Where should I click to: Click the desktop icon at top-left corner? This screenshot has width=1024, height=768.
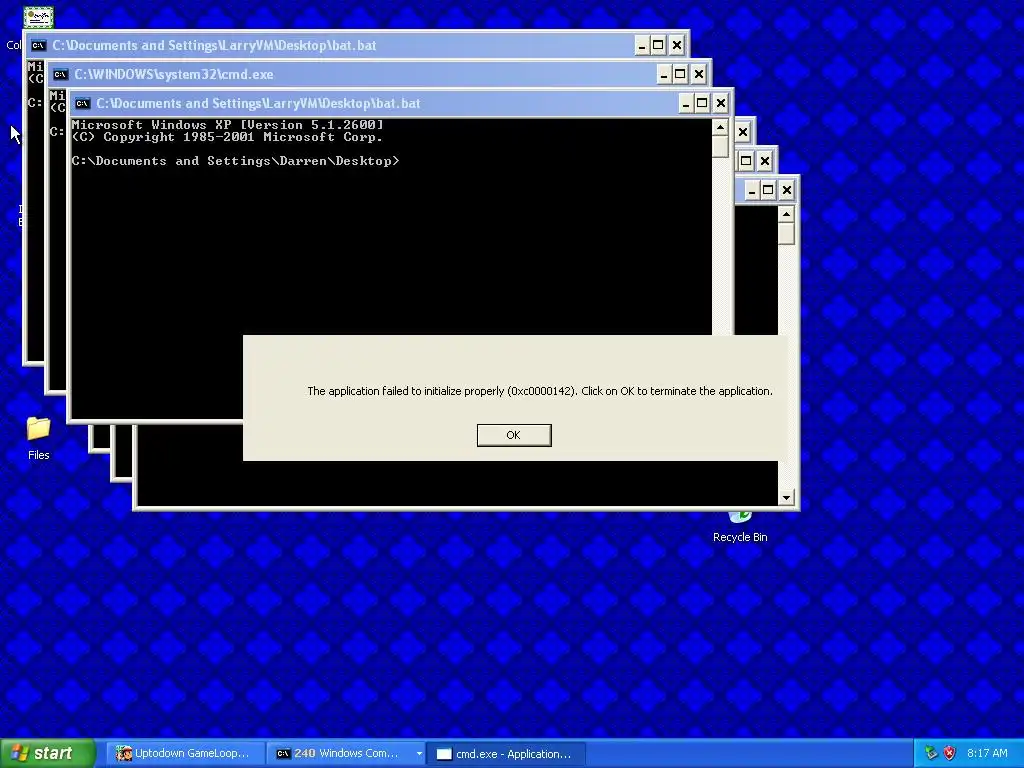click(x=38, y=17)
